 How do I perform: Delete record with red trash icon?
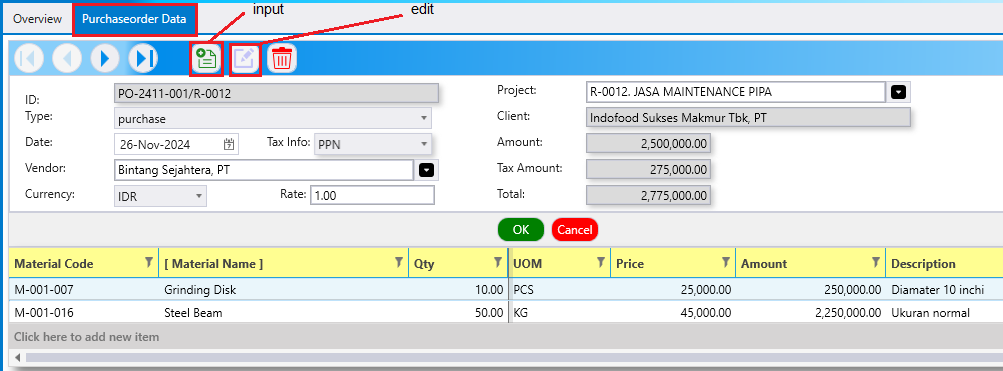[282, 59]
